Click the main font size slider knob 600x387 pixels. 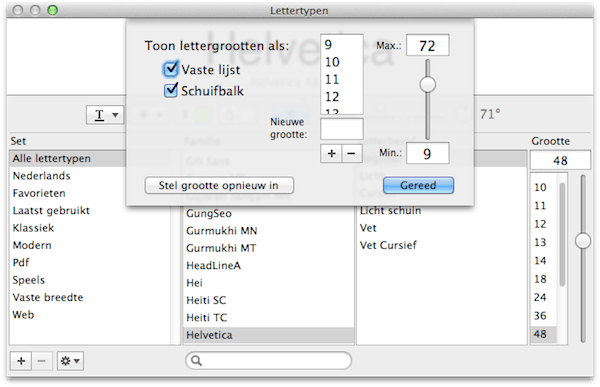click(x=583, y=241)
